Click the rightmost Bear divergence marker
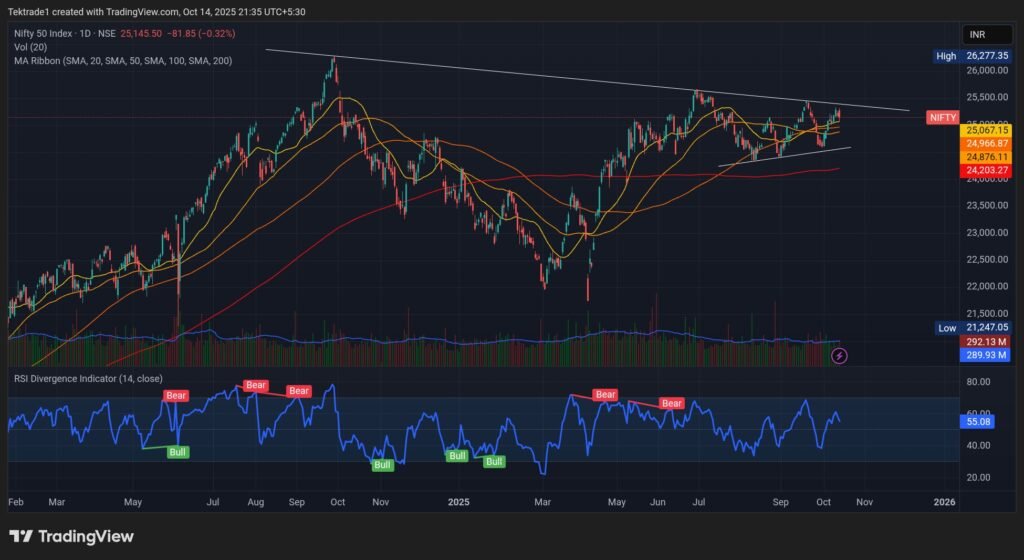 [x=671, y=404]
